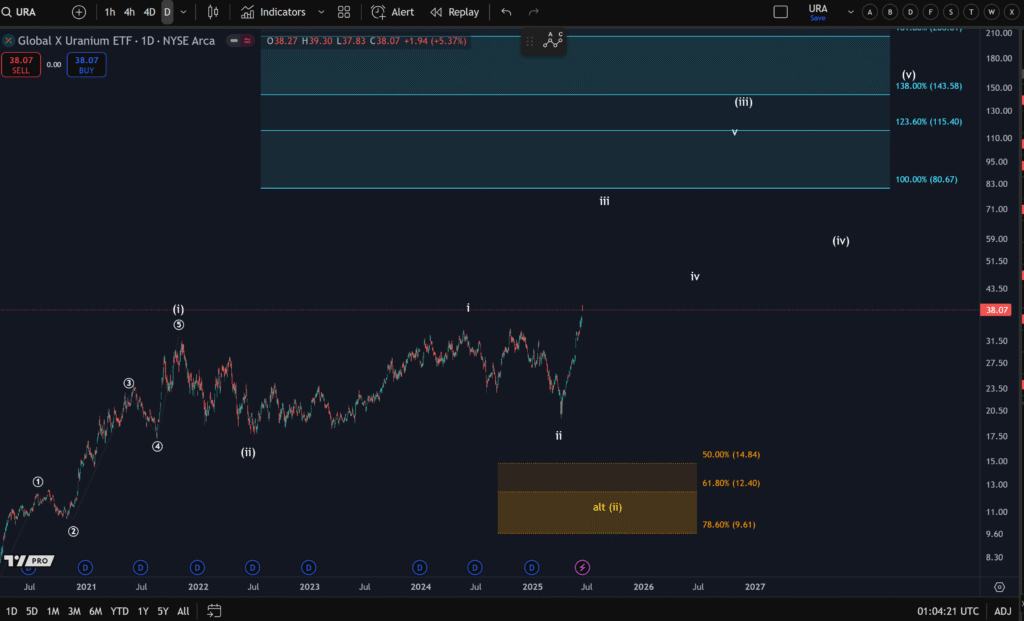Image resolution: width=1024 pixels, height=621 pixels.
Task: Switch to the 4h timeframe
Action: tap(129, 12)
